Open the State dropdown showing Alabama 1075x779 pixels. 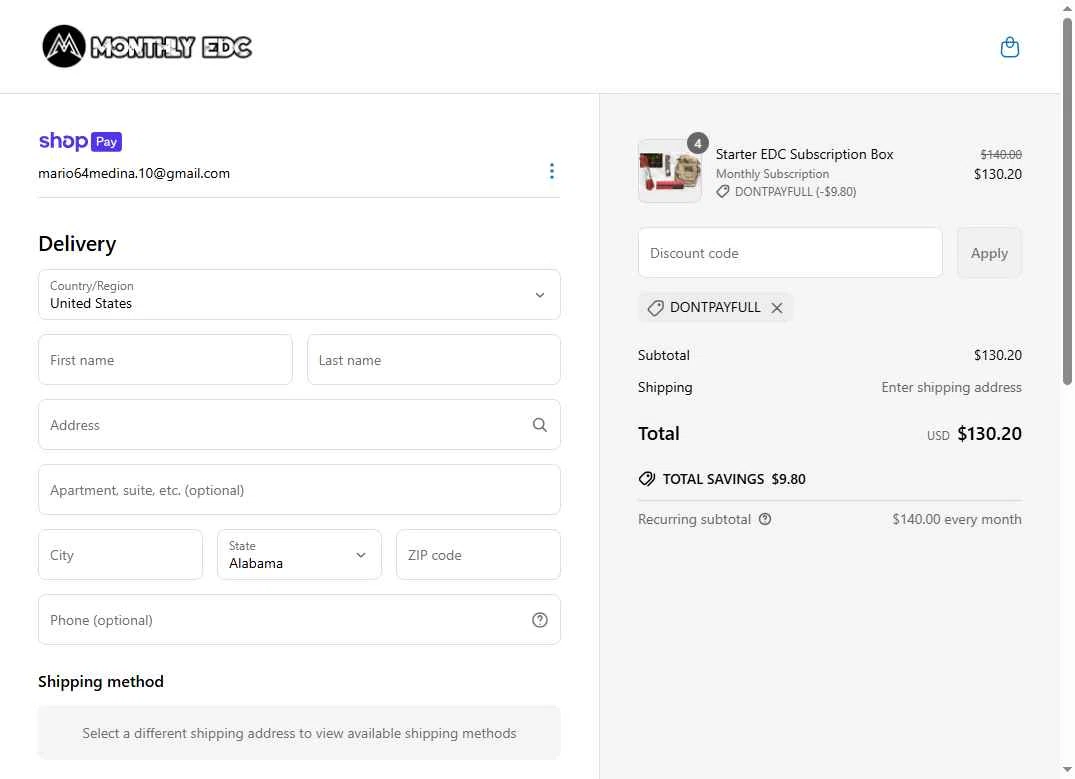[x=300, y=554]
